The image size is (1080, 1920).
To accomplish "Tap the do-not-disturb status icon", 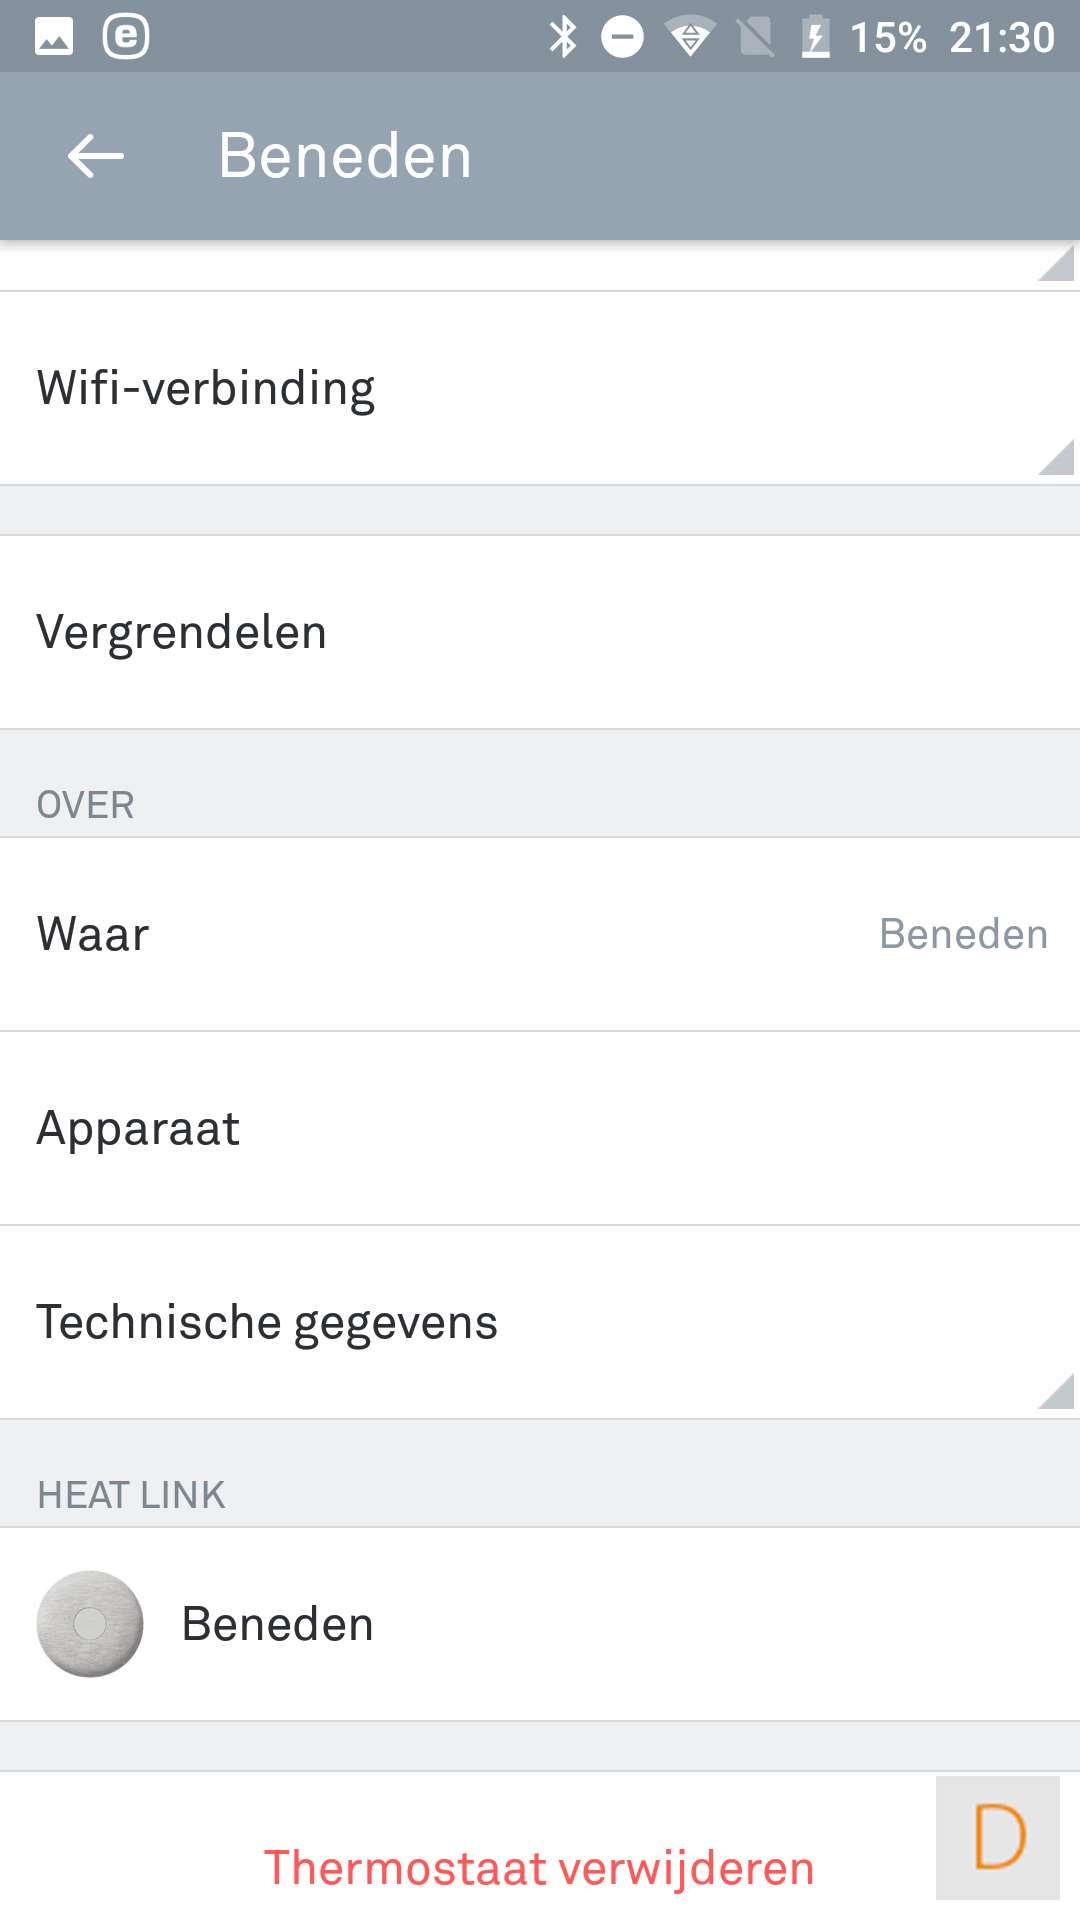I will tap(622, 38).
